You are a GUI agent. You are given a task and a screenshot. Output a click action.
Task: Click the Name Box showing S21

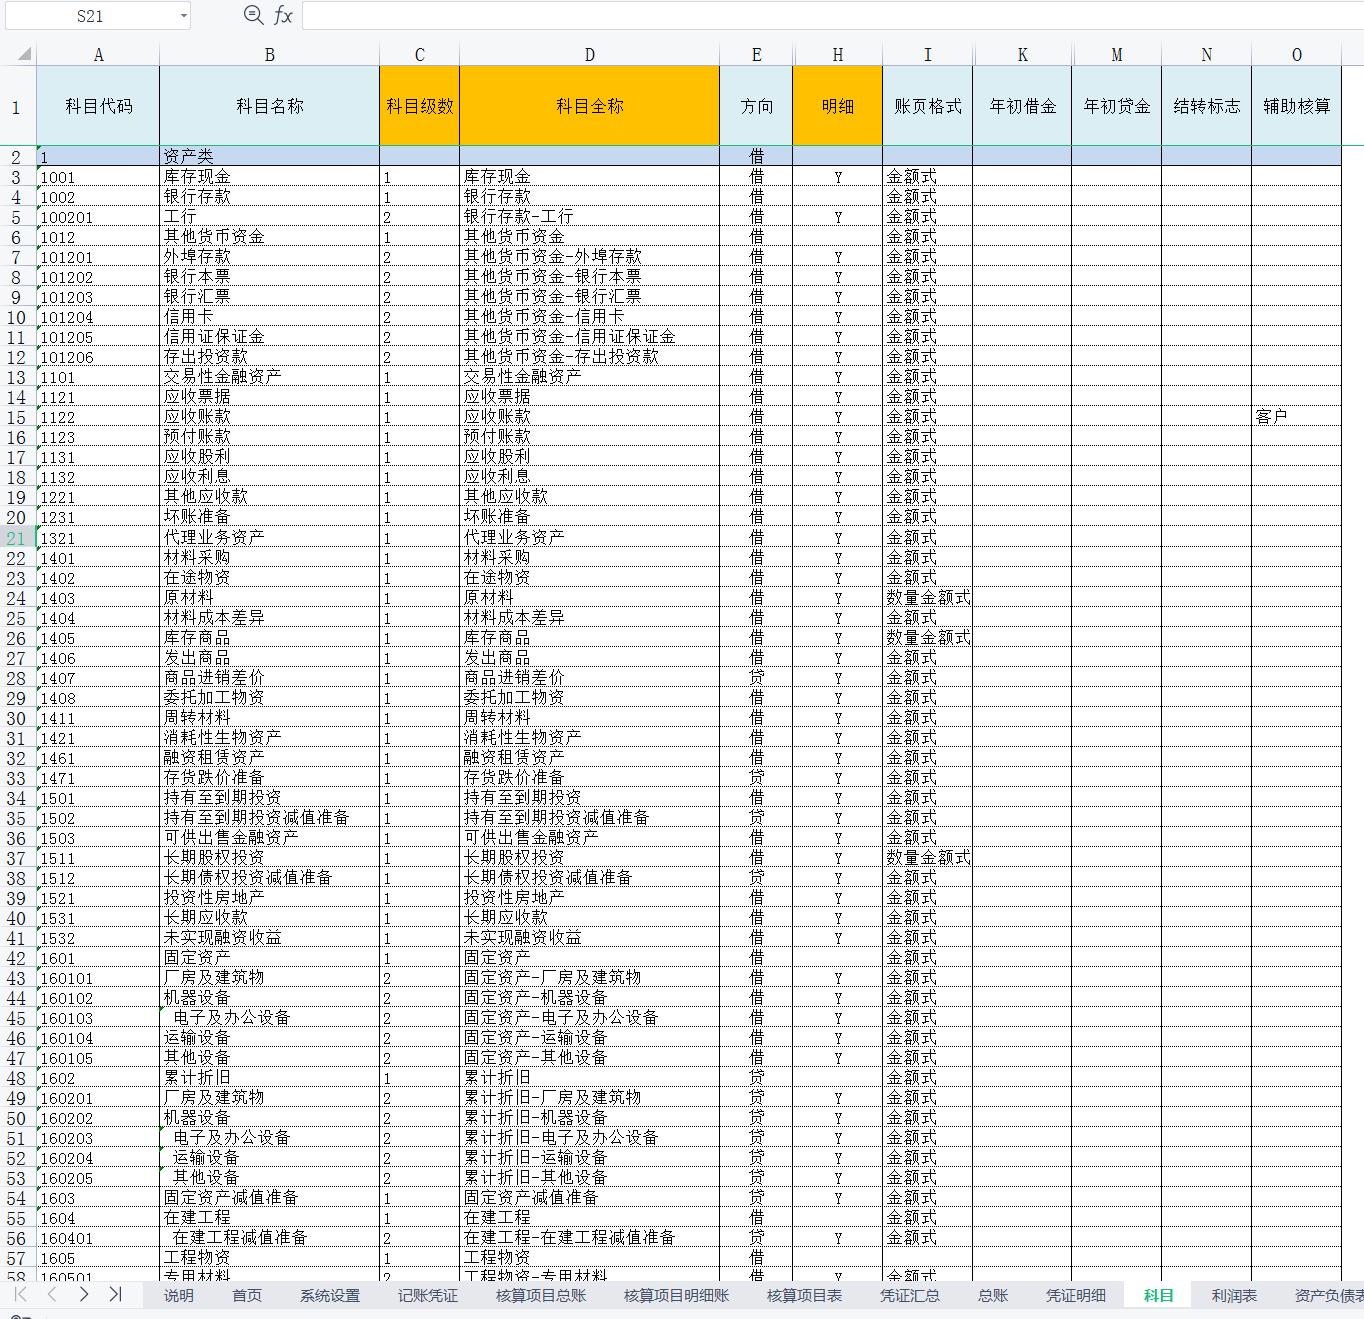point(90,16)
